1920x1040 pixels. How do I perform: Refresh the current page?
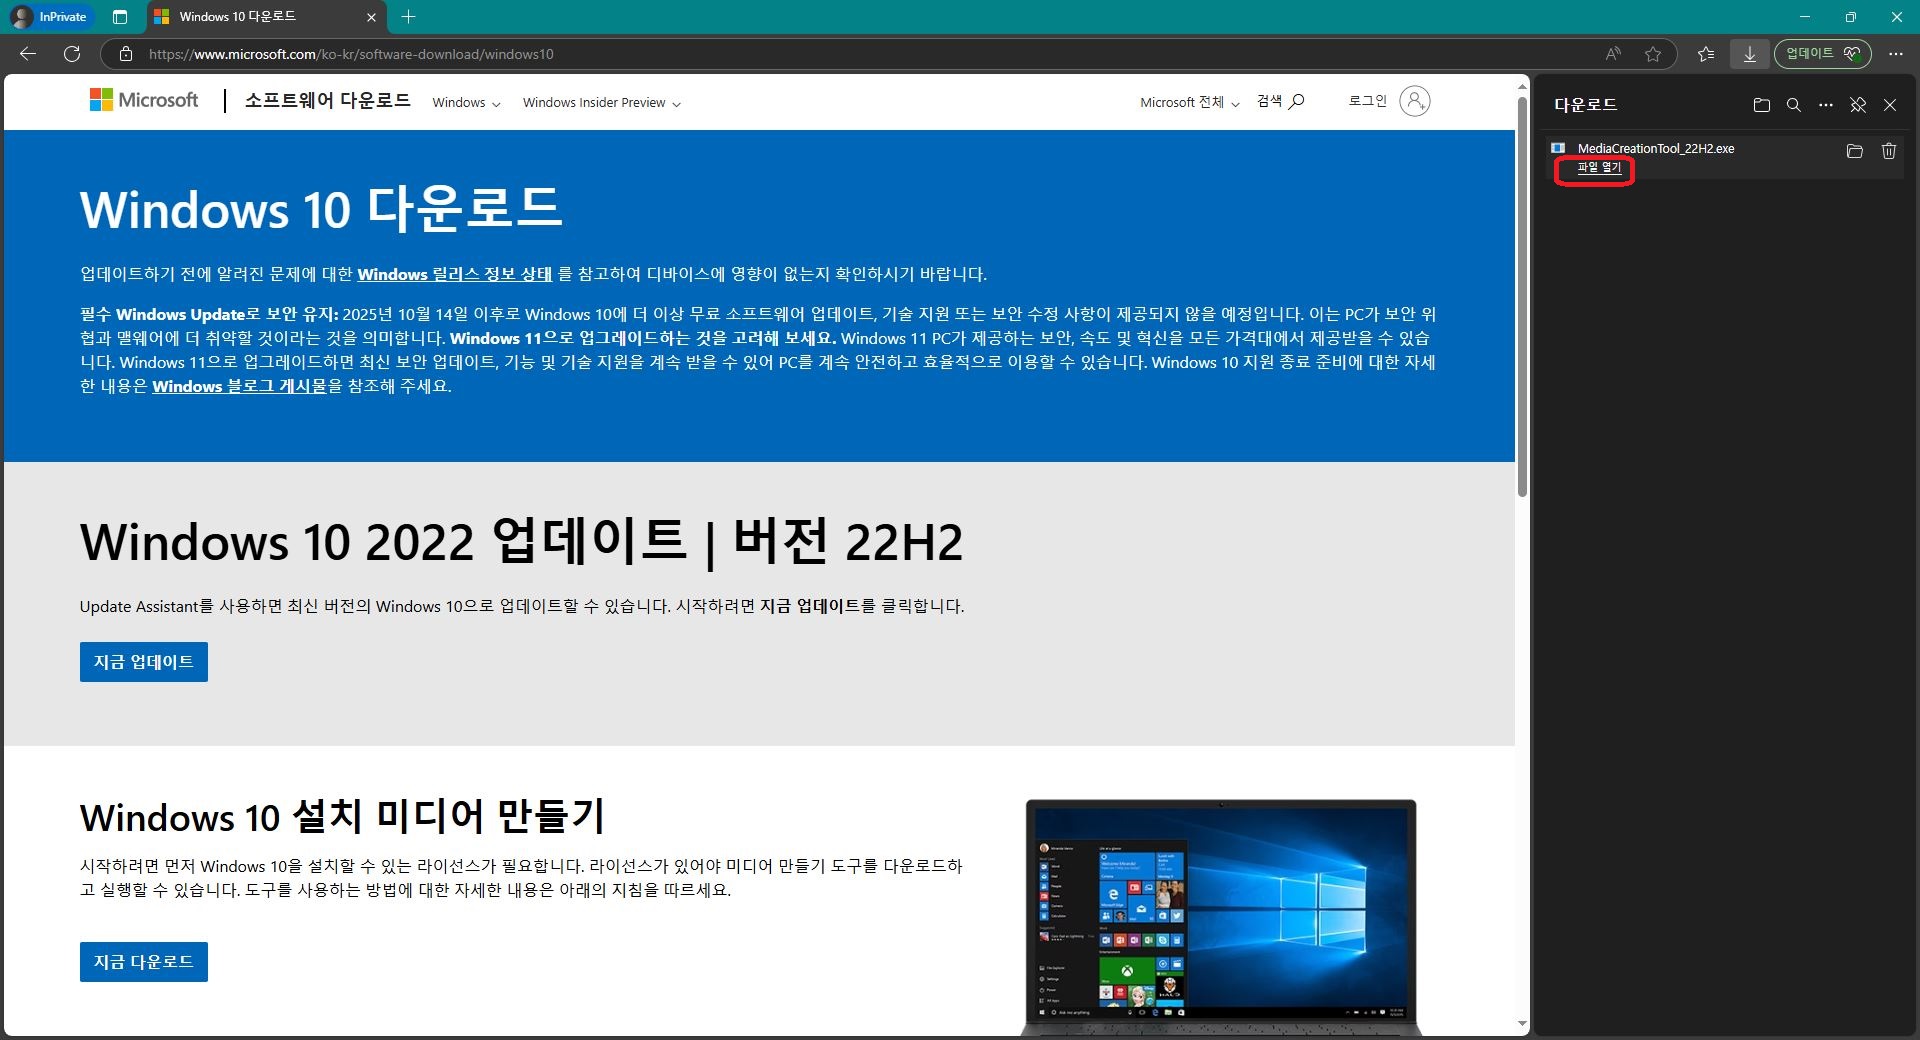(72, 54)
